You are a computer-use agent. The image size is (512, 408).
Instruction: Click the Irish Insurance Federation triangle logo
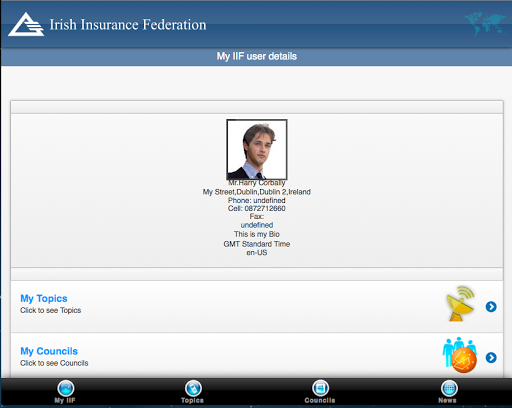coord(26,24)
